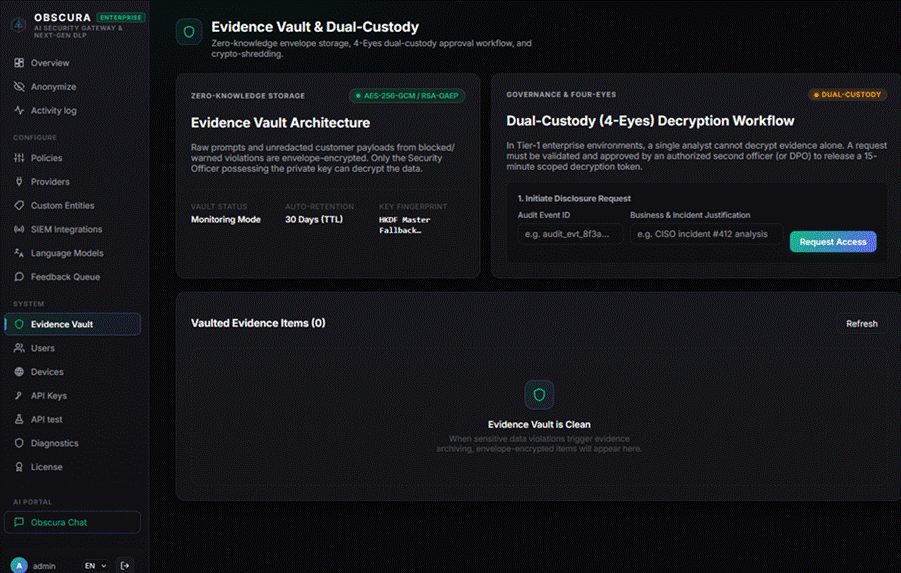901x573 pixels.
Task: Click the Overview grid icon in sidebar
Action: pos(19,63)
